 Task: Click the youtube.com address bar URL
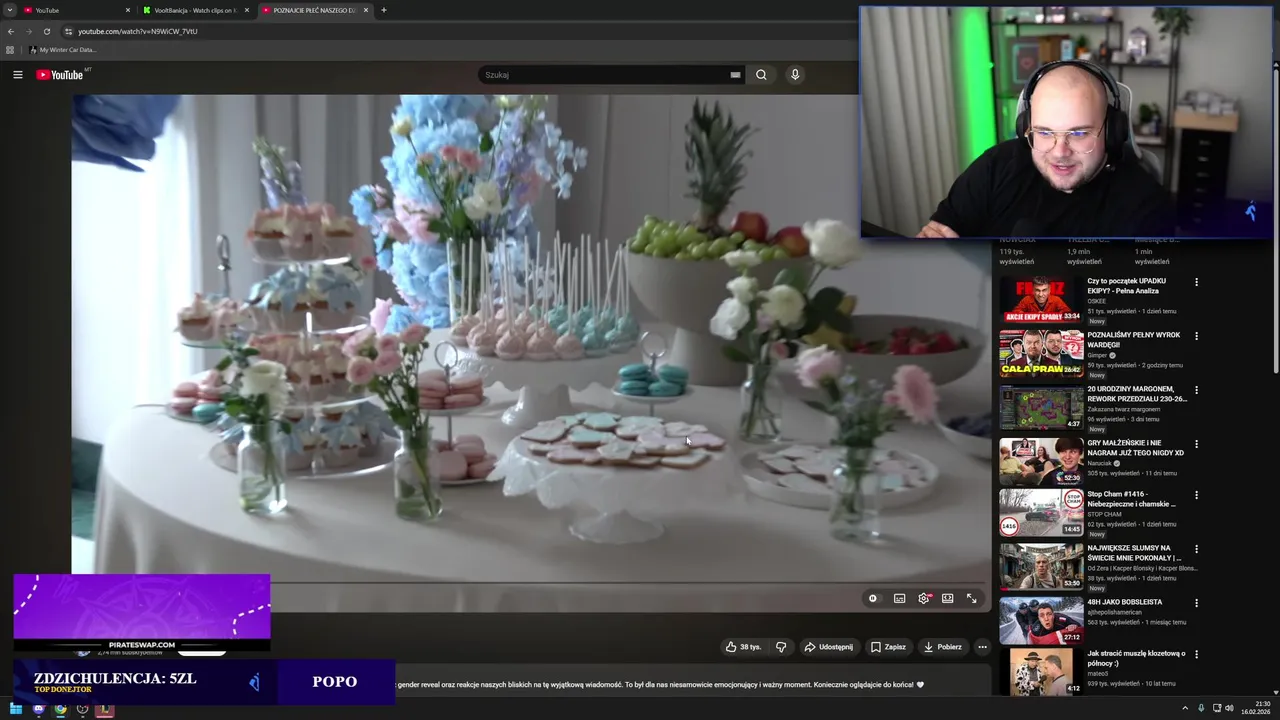(x=138, y=31)
